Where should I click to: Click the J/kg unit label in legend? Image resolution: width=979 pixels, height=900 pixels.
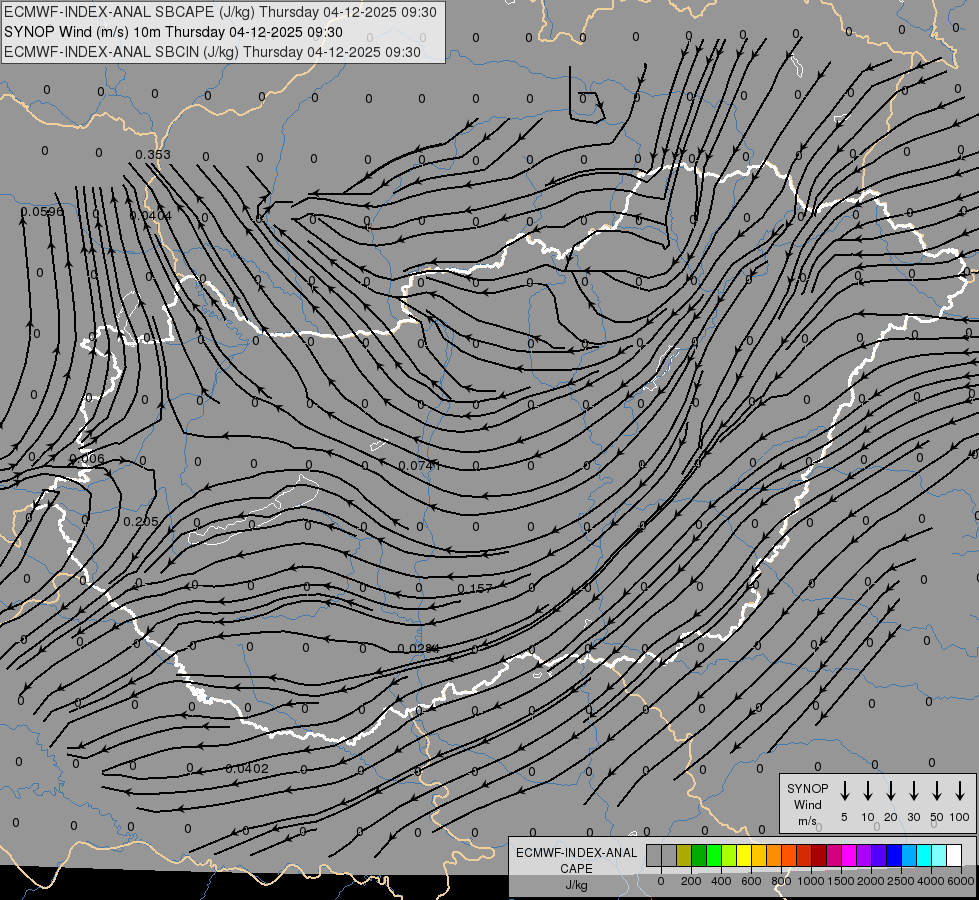(x=576, y=885)
